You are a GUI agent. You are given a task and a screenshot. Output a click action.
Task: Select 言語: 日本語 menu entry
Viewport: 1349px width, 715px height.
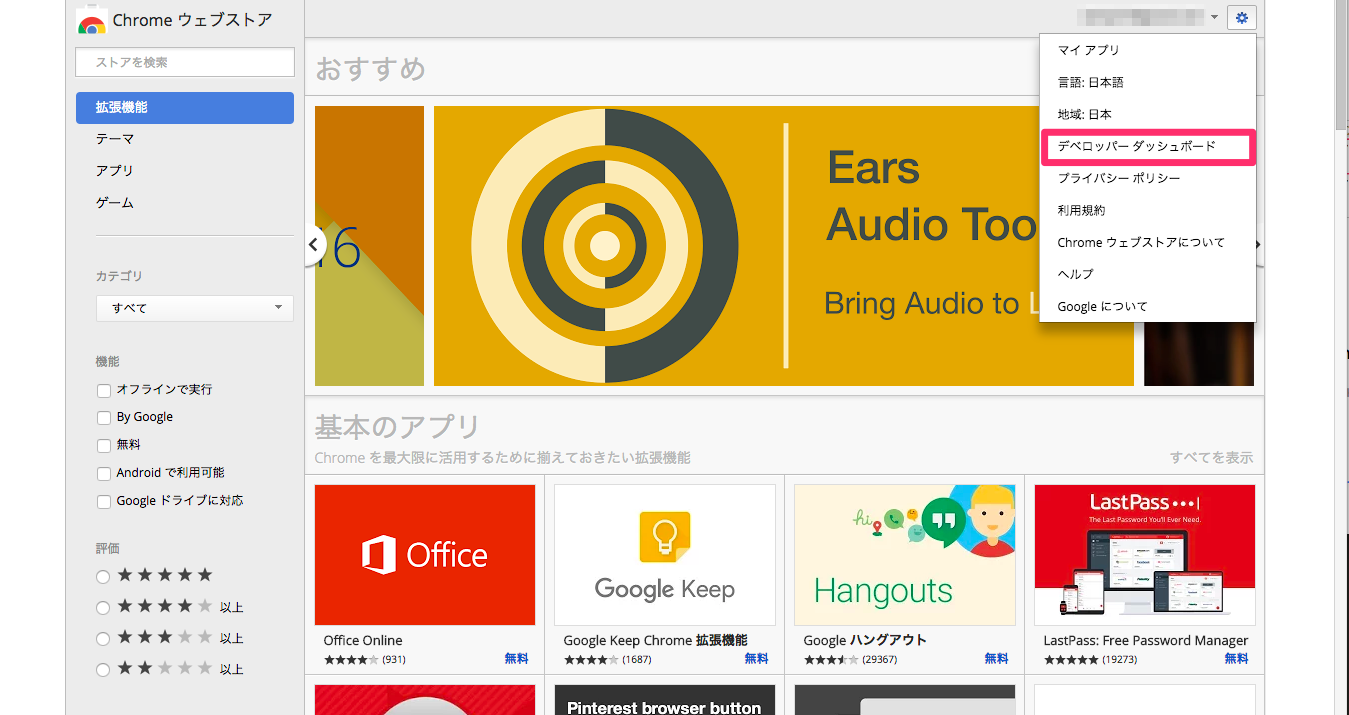[1148, 82]
